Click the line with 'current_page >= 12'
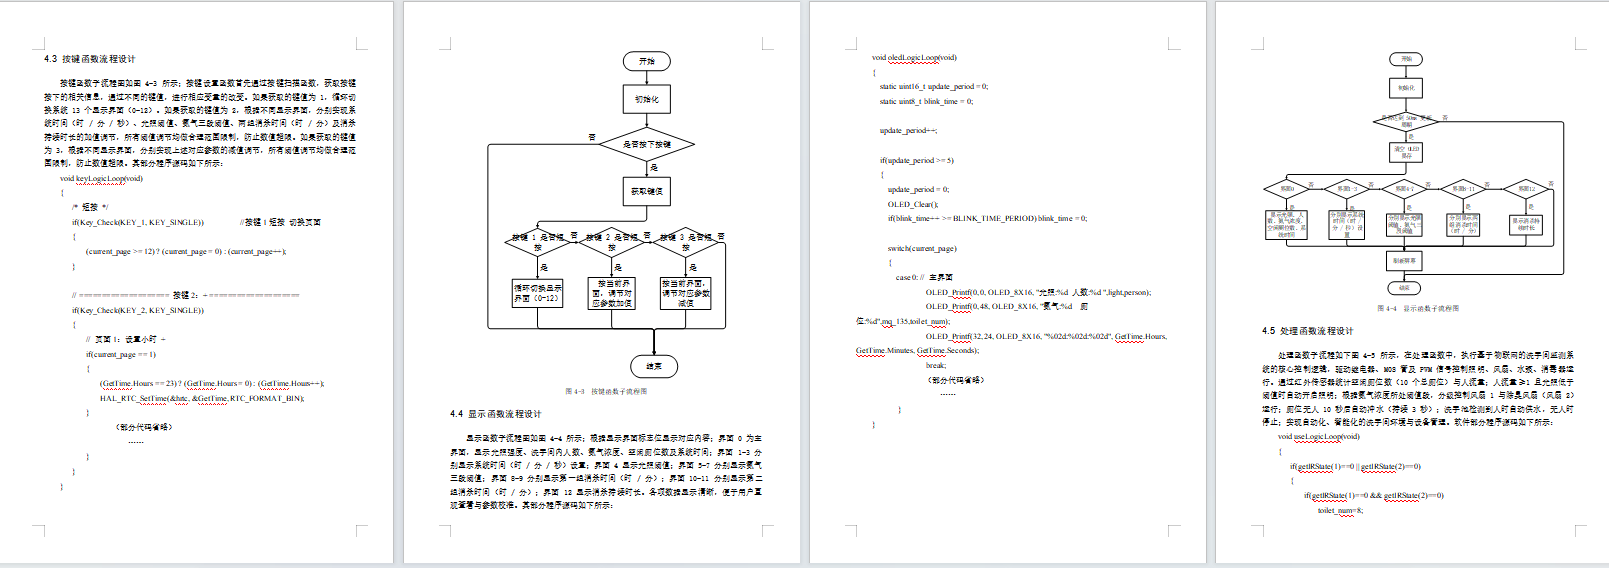Viewport: 1609px width, 568px height. point(186,252)
